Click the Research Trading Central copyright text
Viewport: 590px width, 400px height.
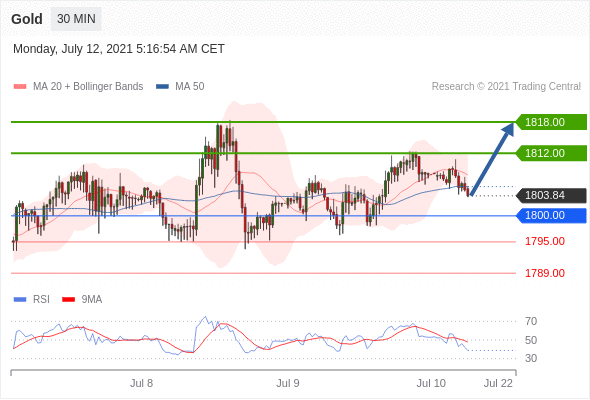506,87
